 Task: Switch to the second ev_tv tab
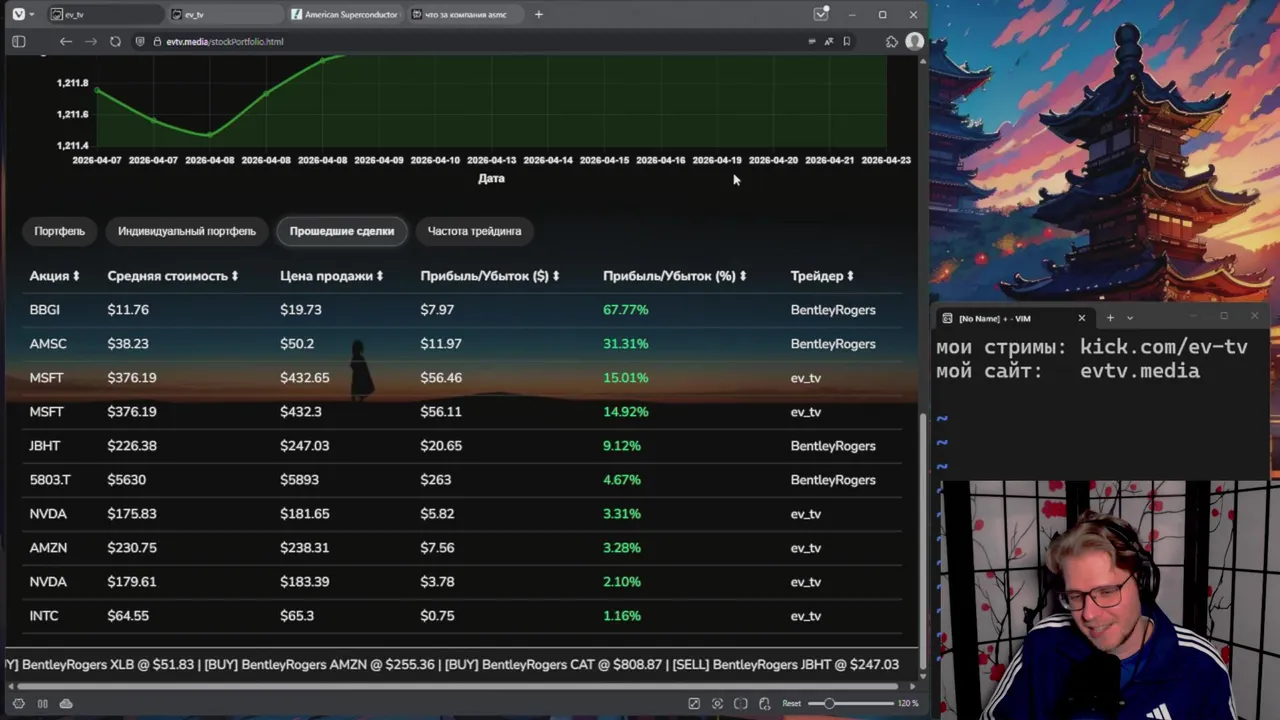tap(224, 14)
